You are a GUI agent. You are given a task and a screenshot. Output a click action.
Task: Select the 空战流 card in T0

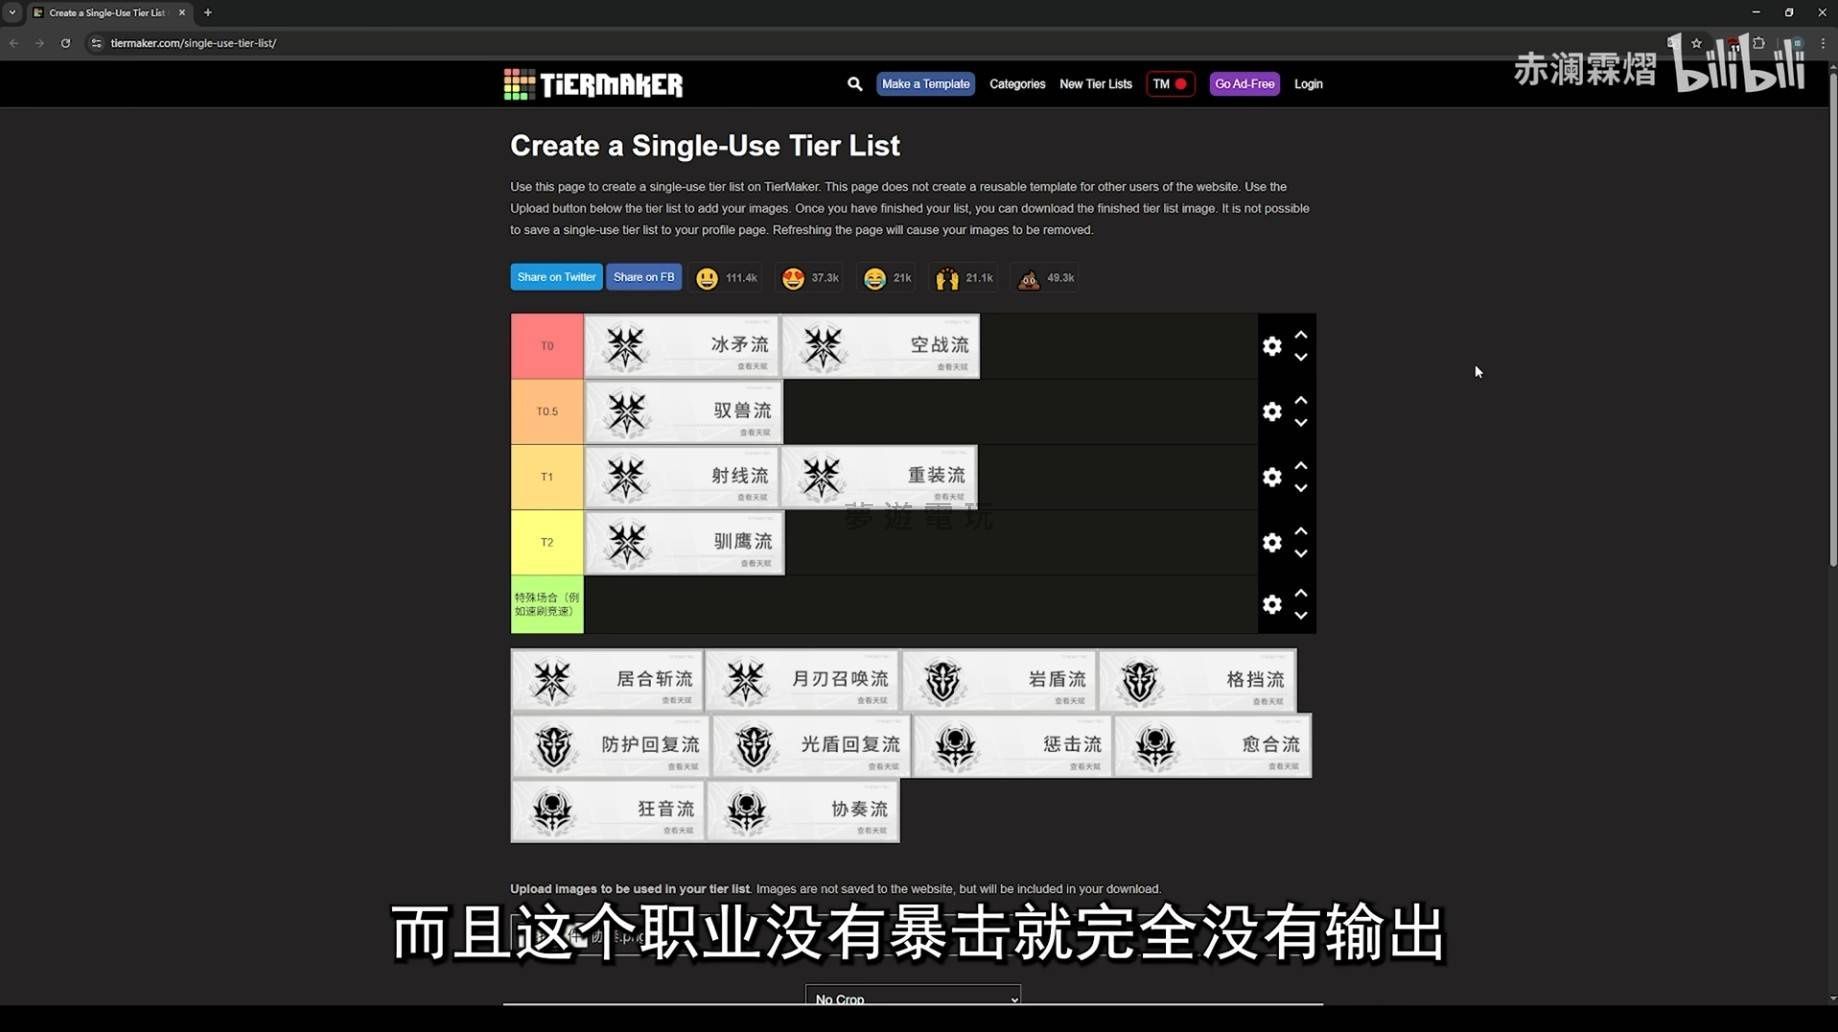881,346
